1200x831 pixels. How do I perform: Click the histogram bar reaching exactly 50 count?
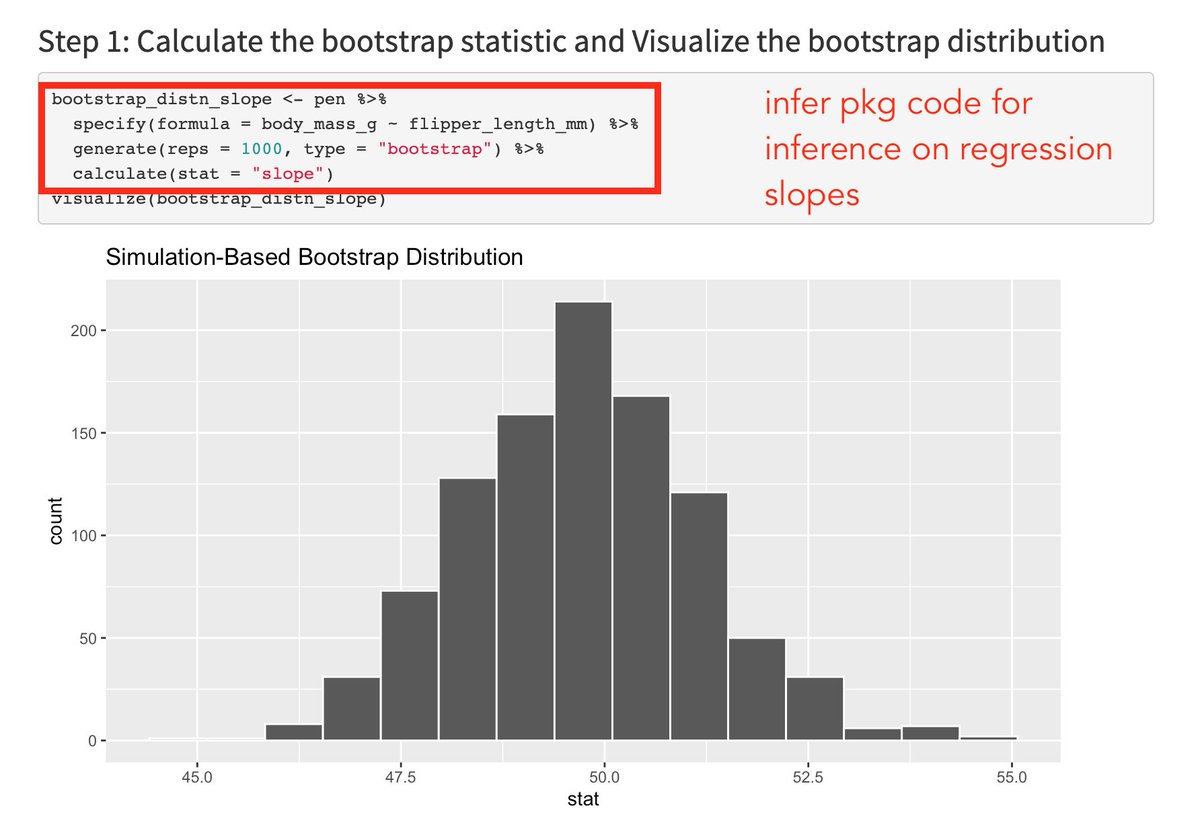(x=758, y=689)
